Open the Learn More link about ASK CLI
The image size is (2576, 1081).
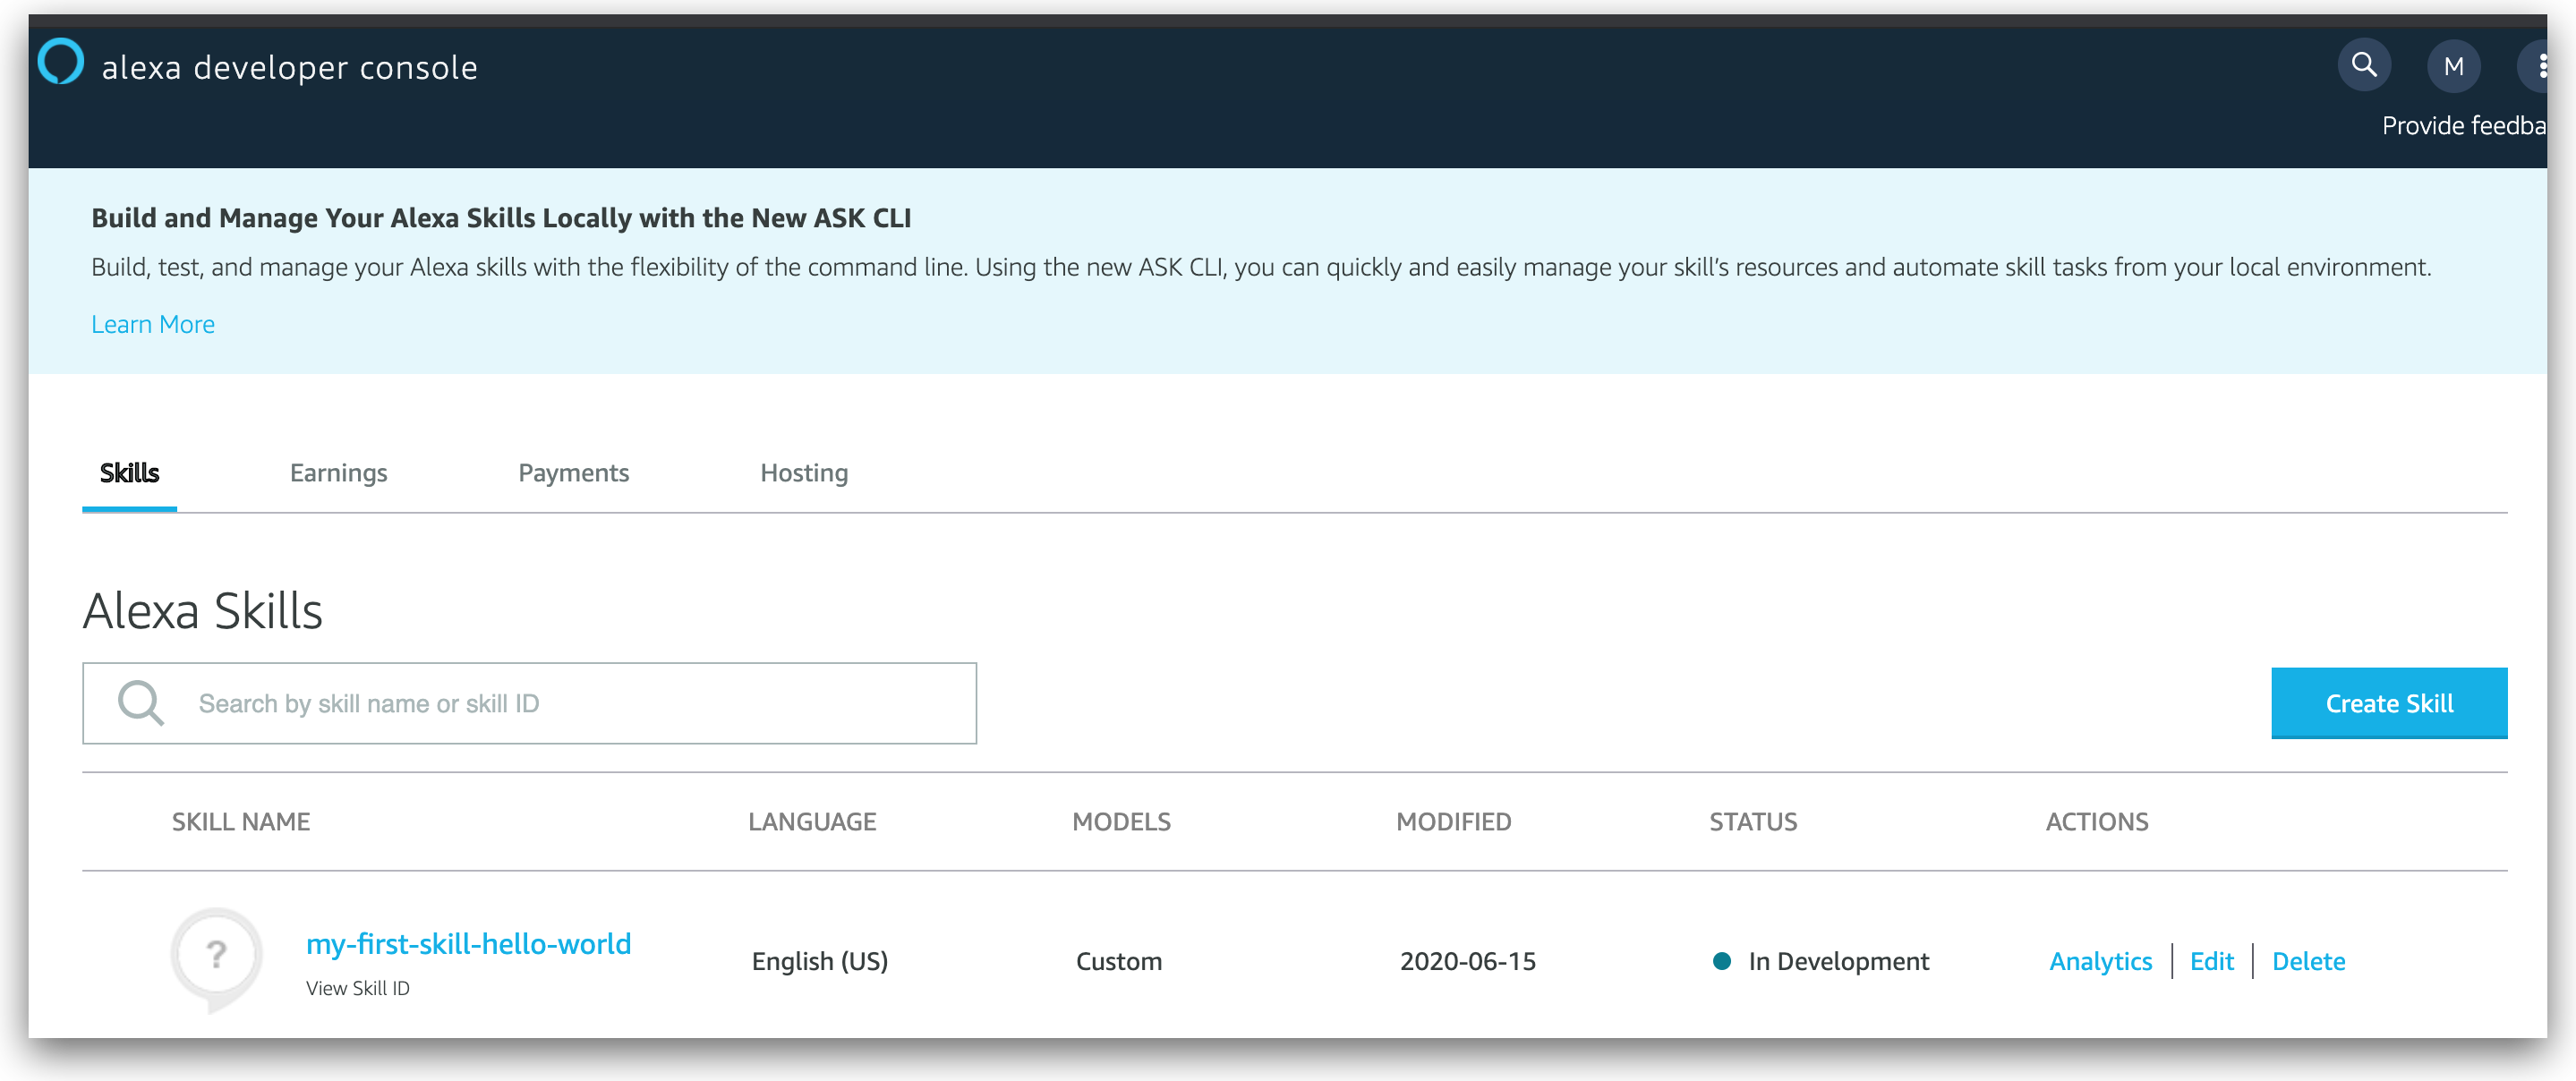tap(153, 323)
